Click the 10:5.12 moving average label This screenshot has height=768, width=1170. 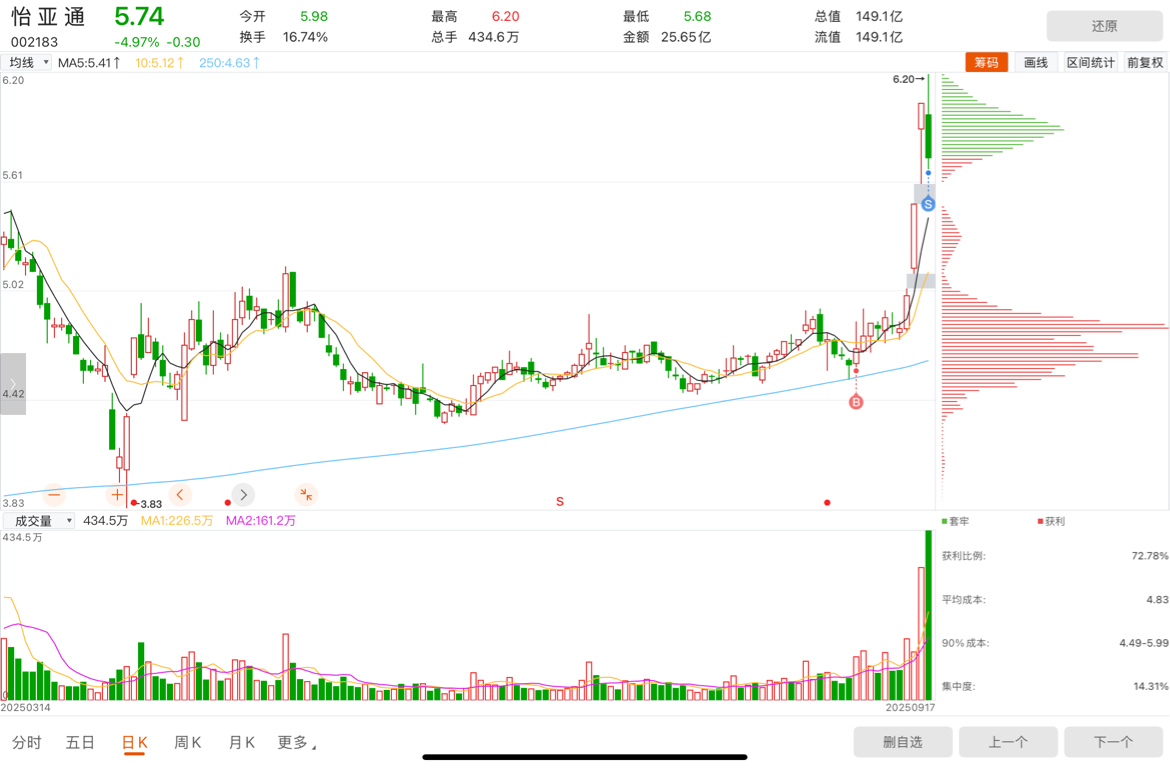click(159, 63)
